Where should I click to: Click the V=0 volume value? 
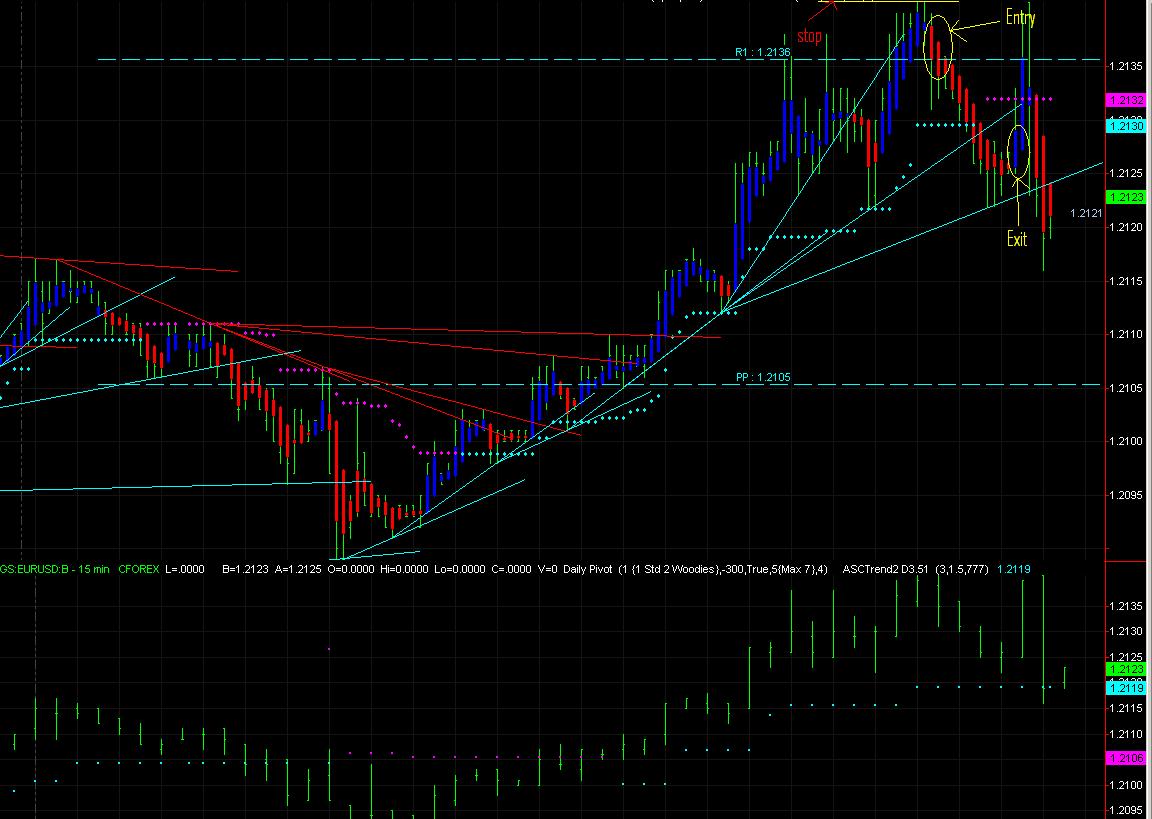(547, 569)
